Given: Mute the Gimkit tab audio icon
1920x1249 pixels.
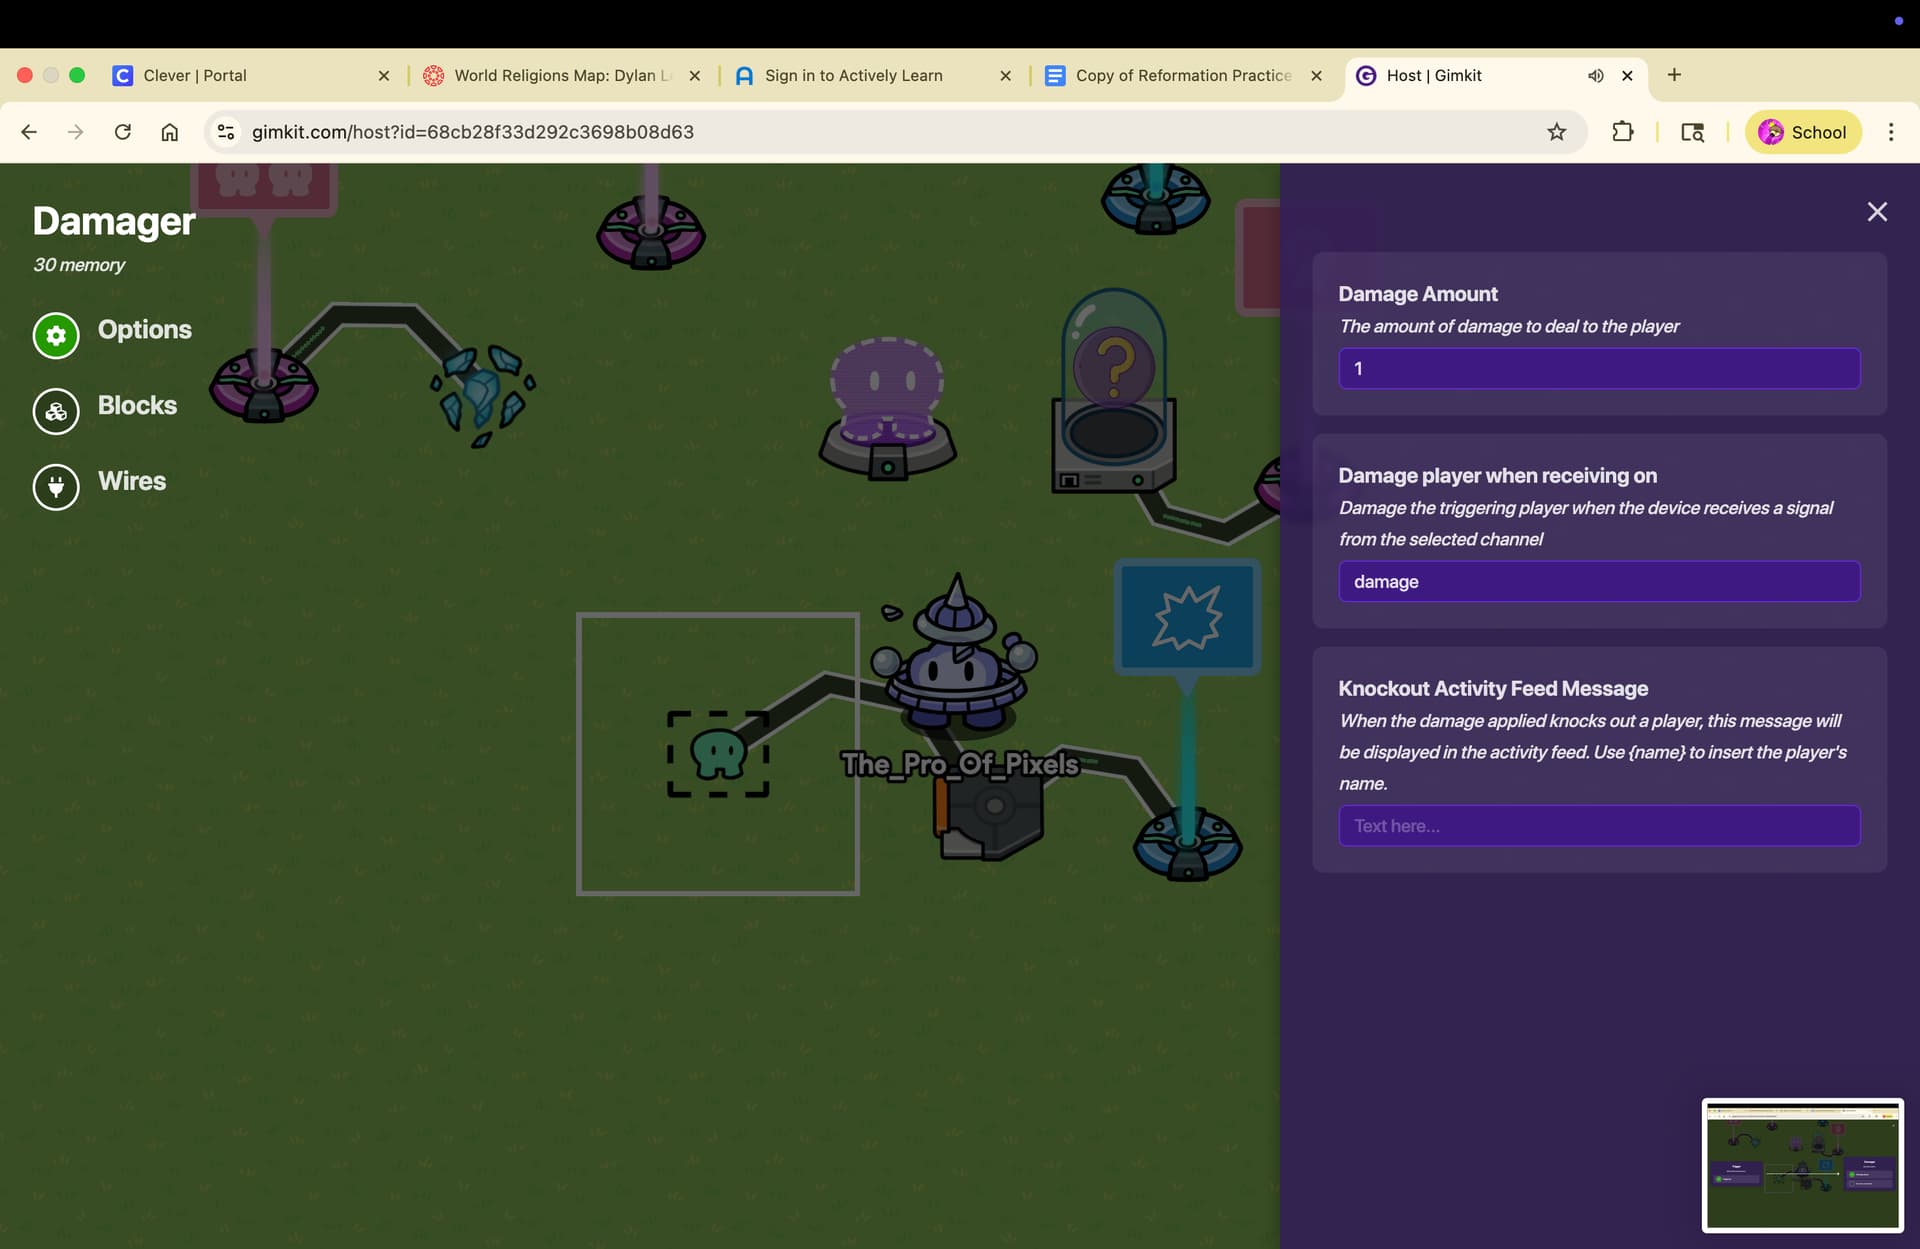Looking at the screenshot, I should 1595,76.
